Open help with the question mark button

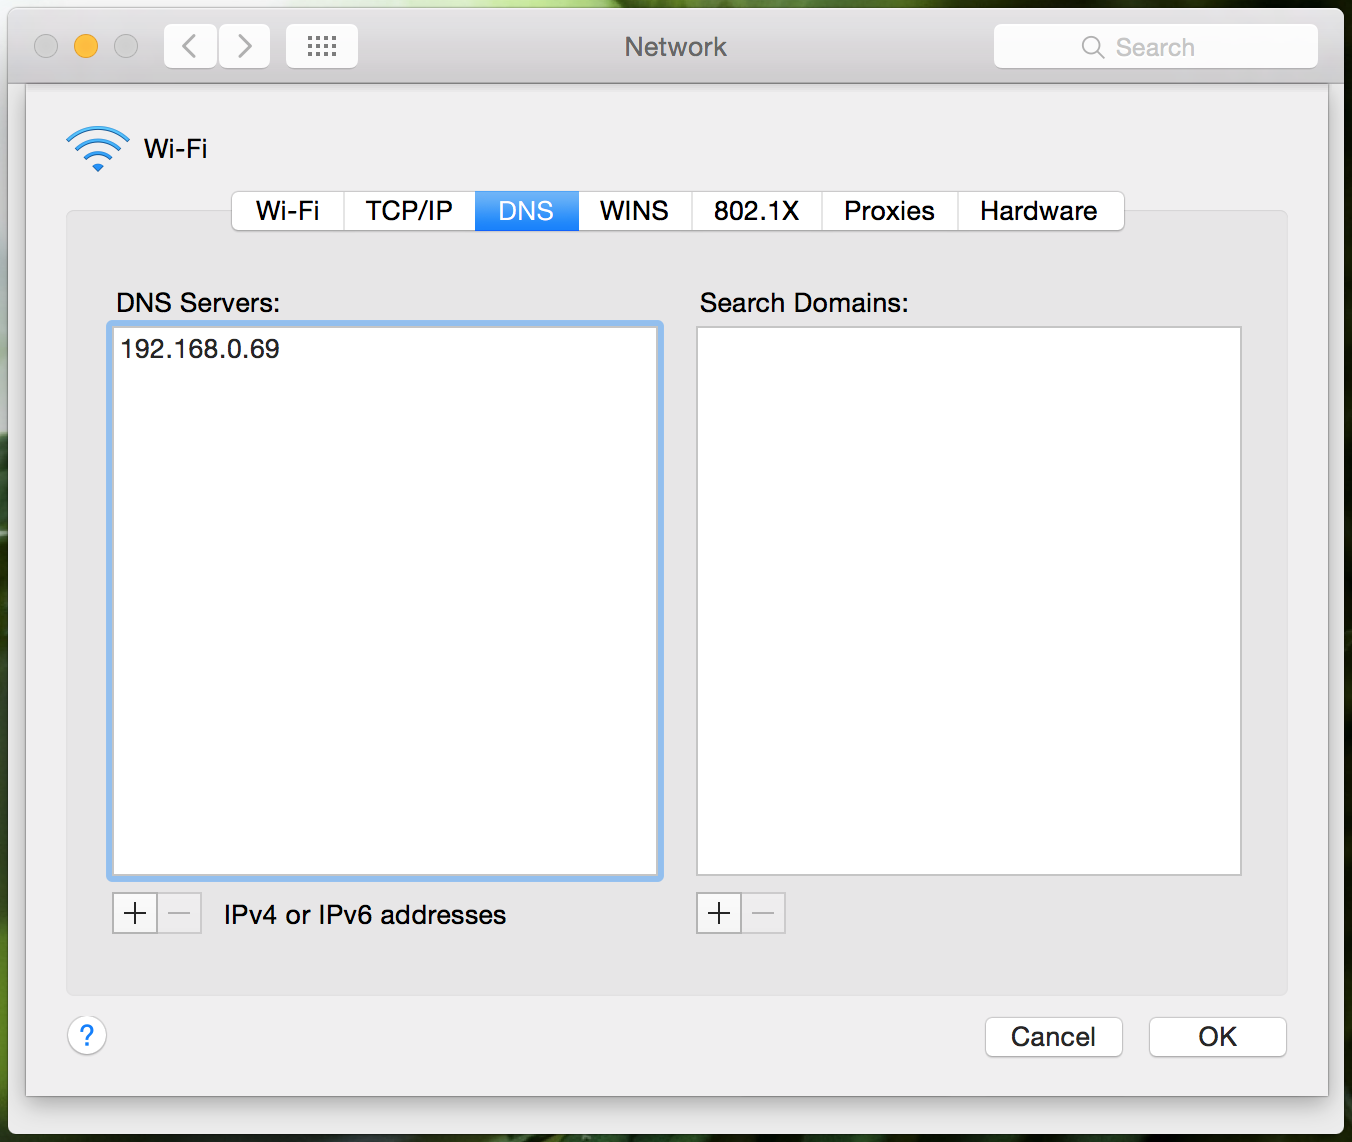tap(87, 1035)
